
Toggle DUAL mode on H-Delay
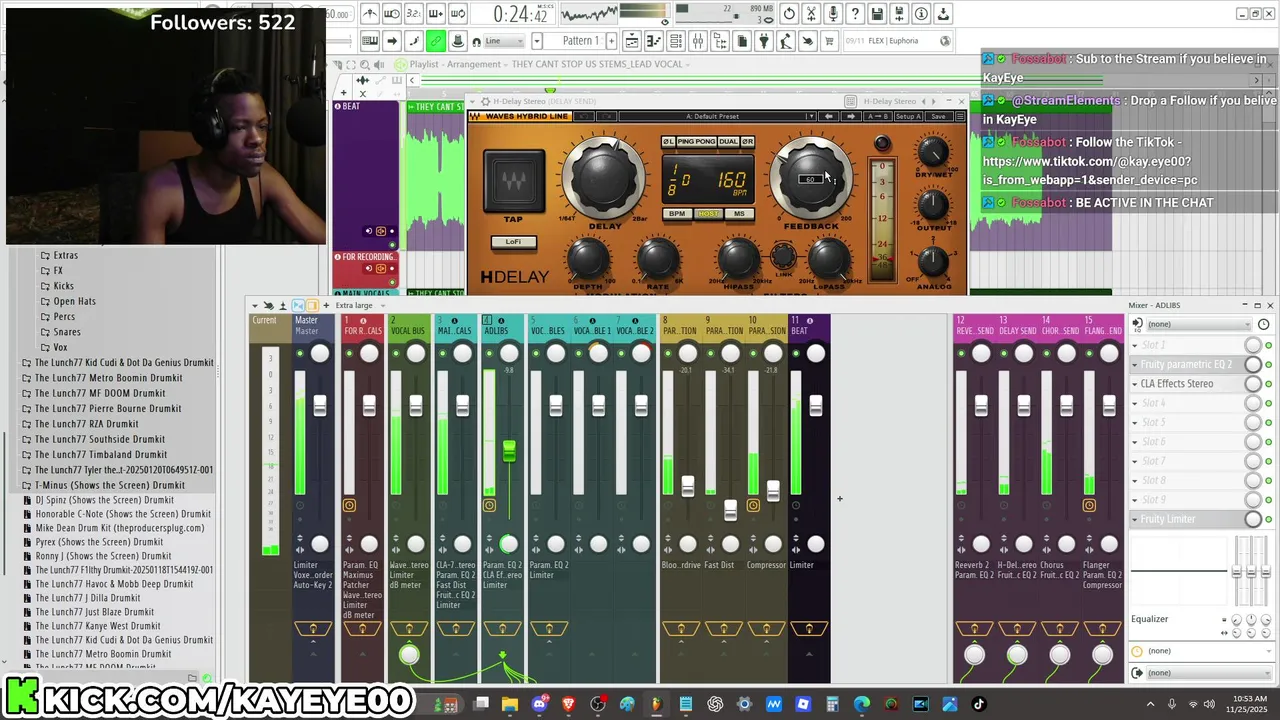728,142
